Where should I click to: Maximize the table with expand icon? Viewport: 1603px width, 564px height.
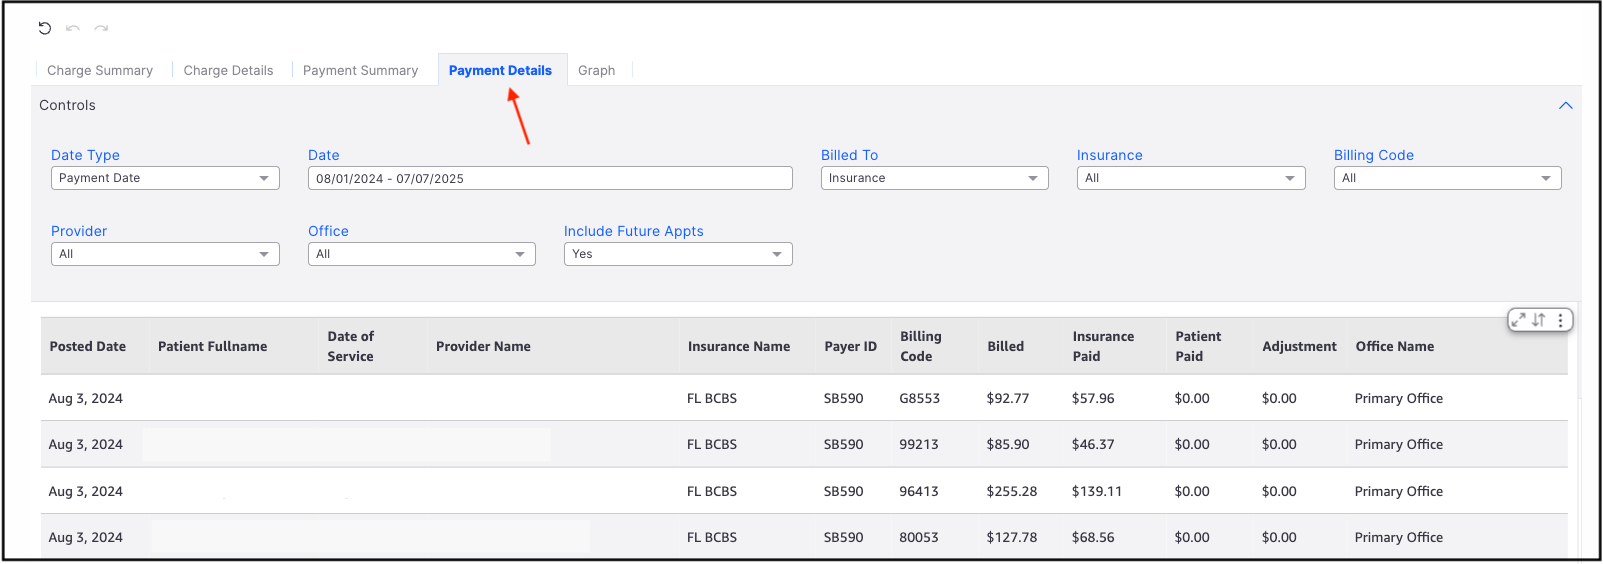coord(1519,320)
